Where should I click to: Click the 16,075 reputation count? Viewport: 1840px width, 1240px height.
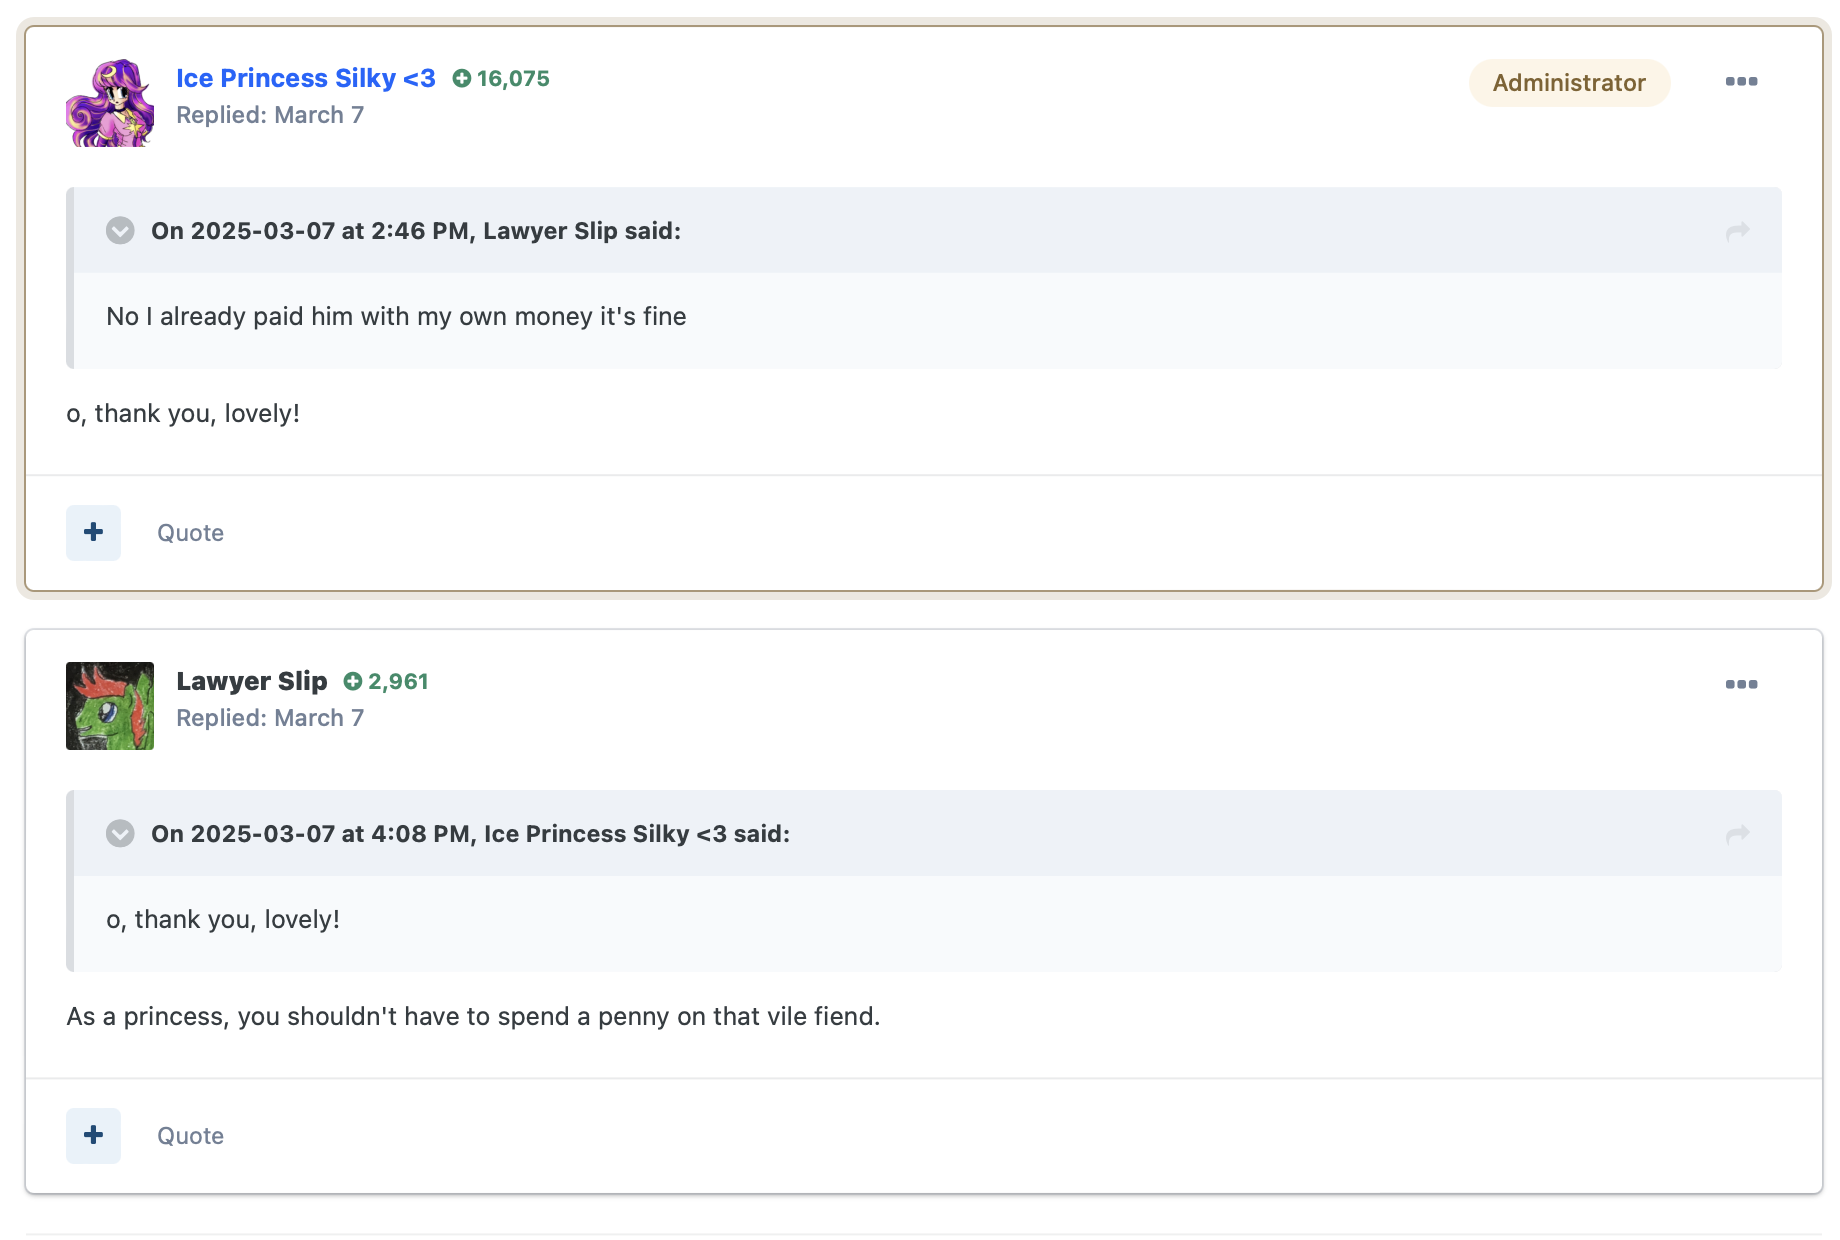[x=513, y=78]
